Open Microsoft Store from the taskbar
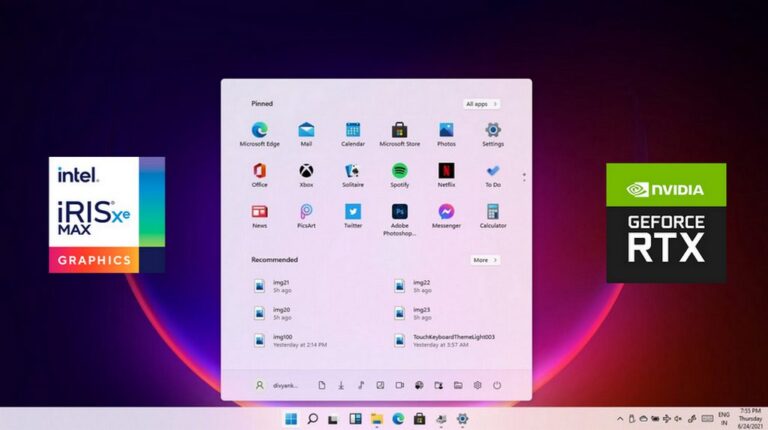The image size is (768, 430). pos(419,419)
